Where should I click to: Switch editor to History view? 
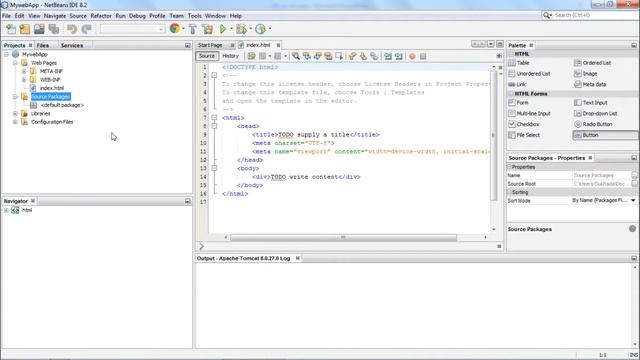click(x=231, y=56)
